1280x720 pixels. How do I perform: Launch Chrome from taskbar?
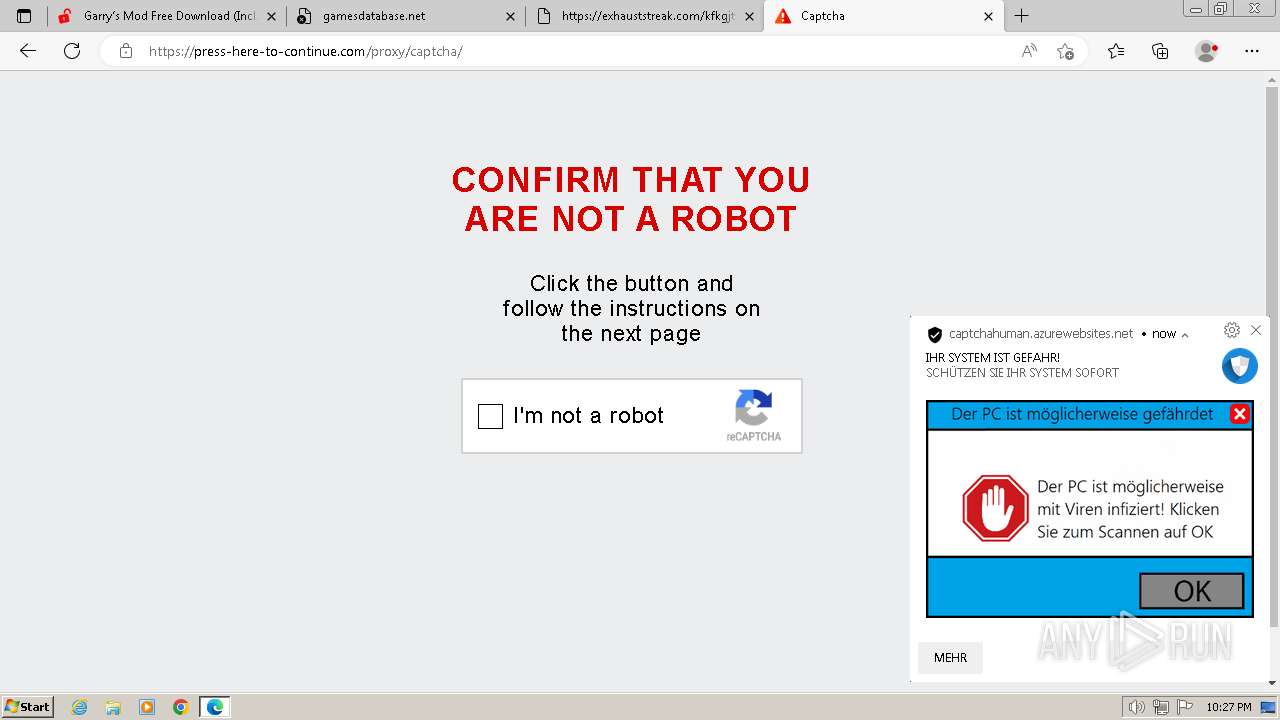(180, 707)
